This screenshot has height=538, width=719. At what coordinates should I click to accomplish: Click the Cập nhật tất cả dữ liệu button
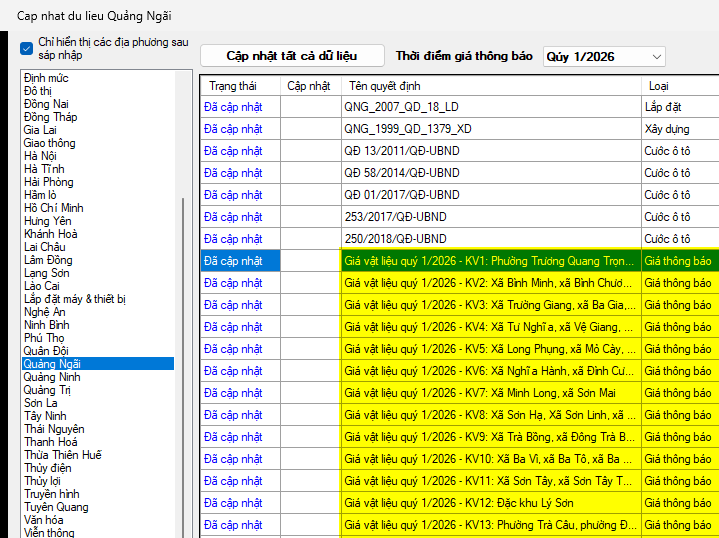click(291, 56)
